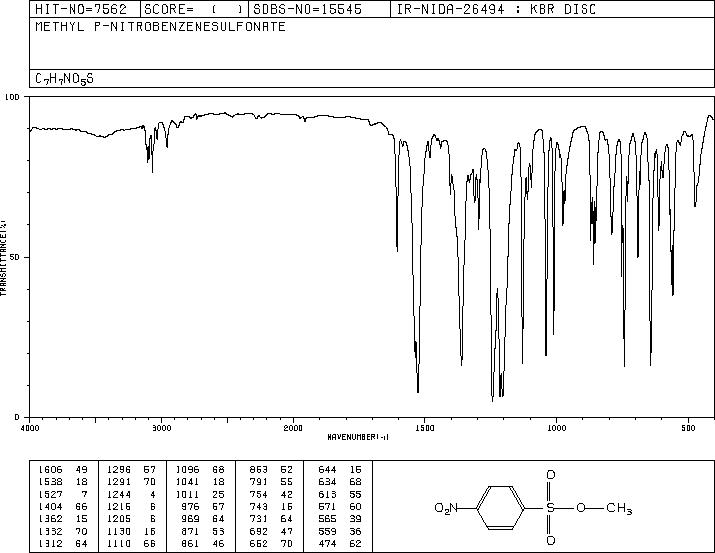The image size is (715, 553).
Task: Click the 1000 tick label on wavenumber axis
Action: tap(556, 428)
